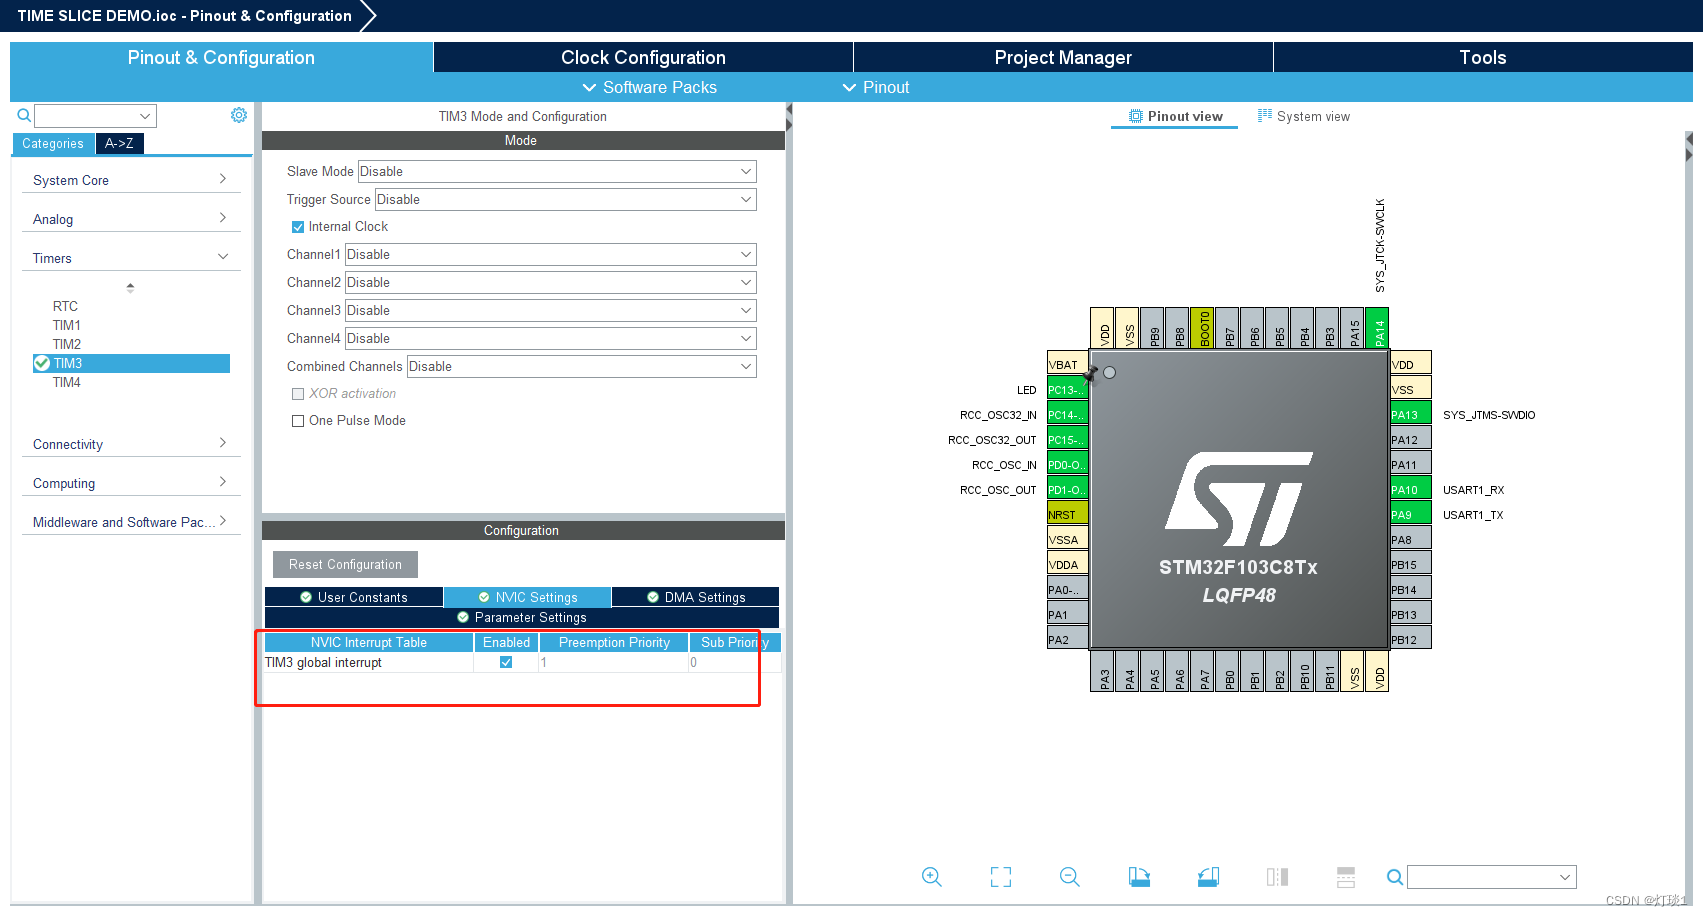Click the pin search field at bottom
Viewport: 1703px width, 916px height.
point(1492,877)
